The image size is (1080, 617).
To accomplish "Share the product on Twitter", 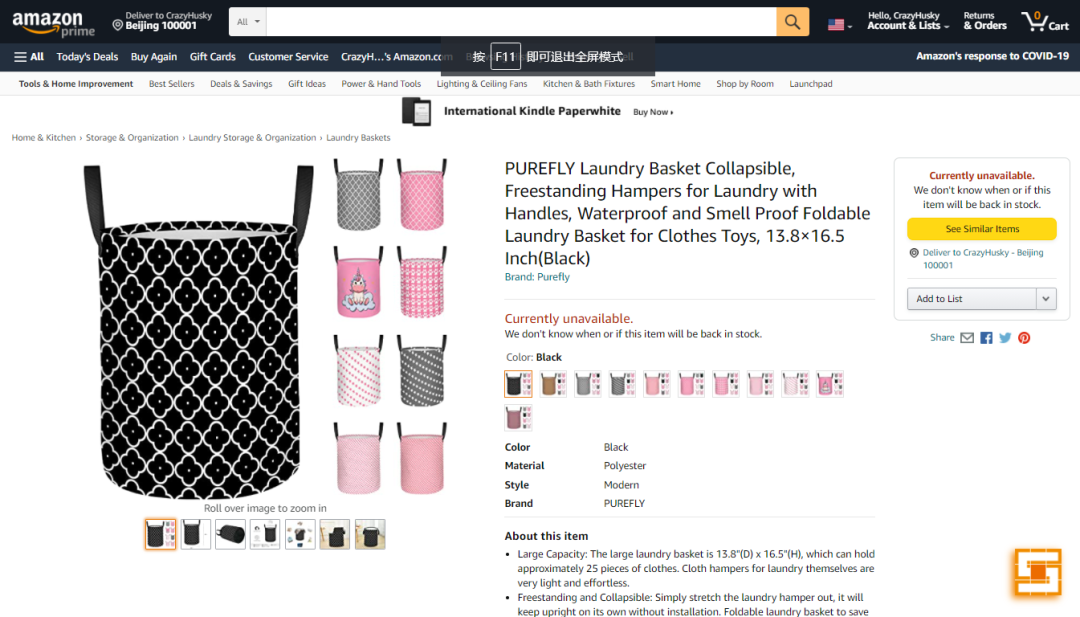I will [1005, 338].
